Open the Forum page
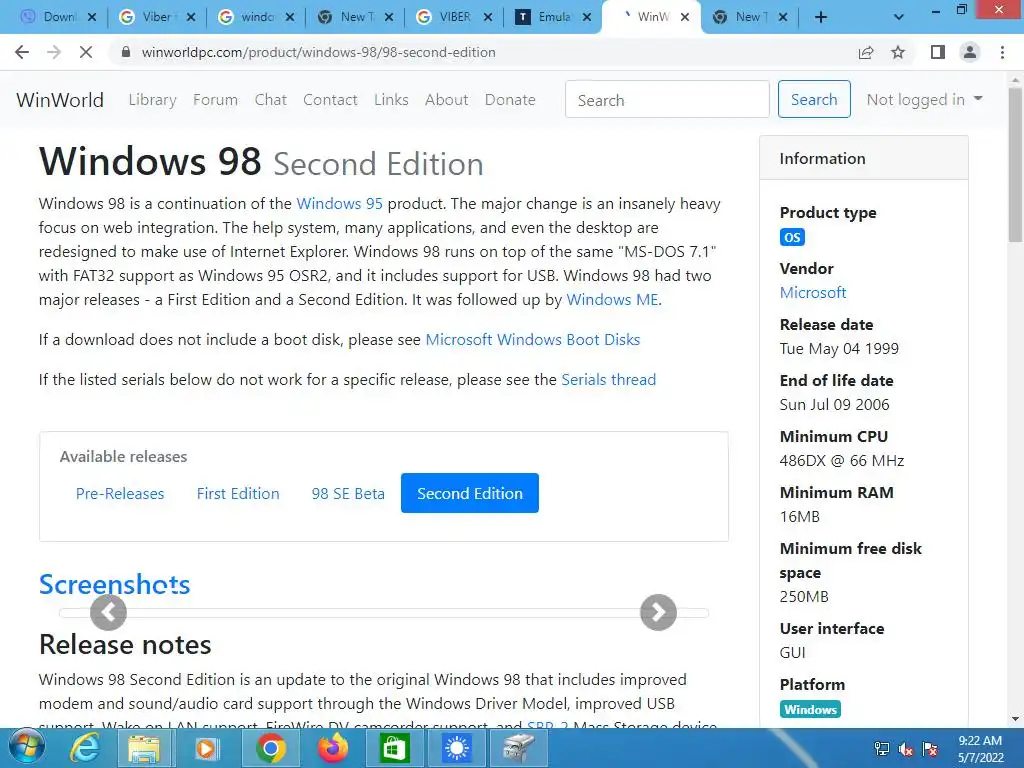Image resolution: width=1024 pixels, height=768 pixels. pyautogui.click(x=216, y=100)
